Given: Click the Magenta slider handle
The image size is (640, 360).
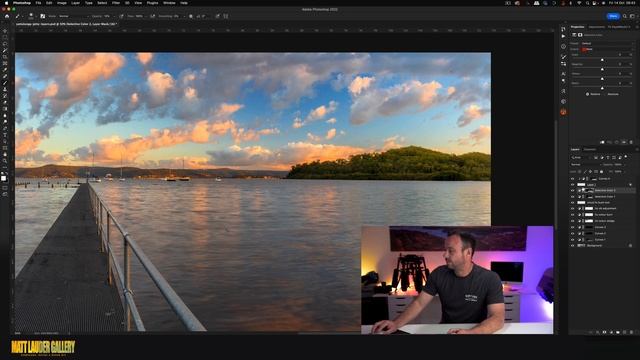Looking at the screenshot, I should point(602,69).
